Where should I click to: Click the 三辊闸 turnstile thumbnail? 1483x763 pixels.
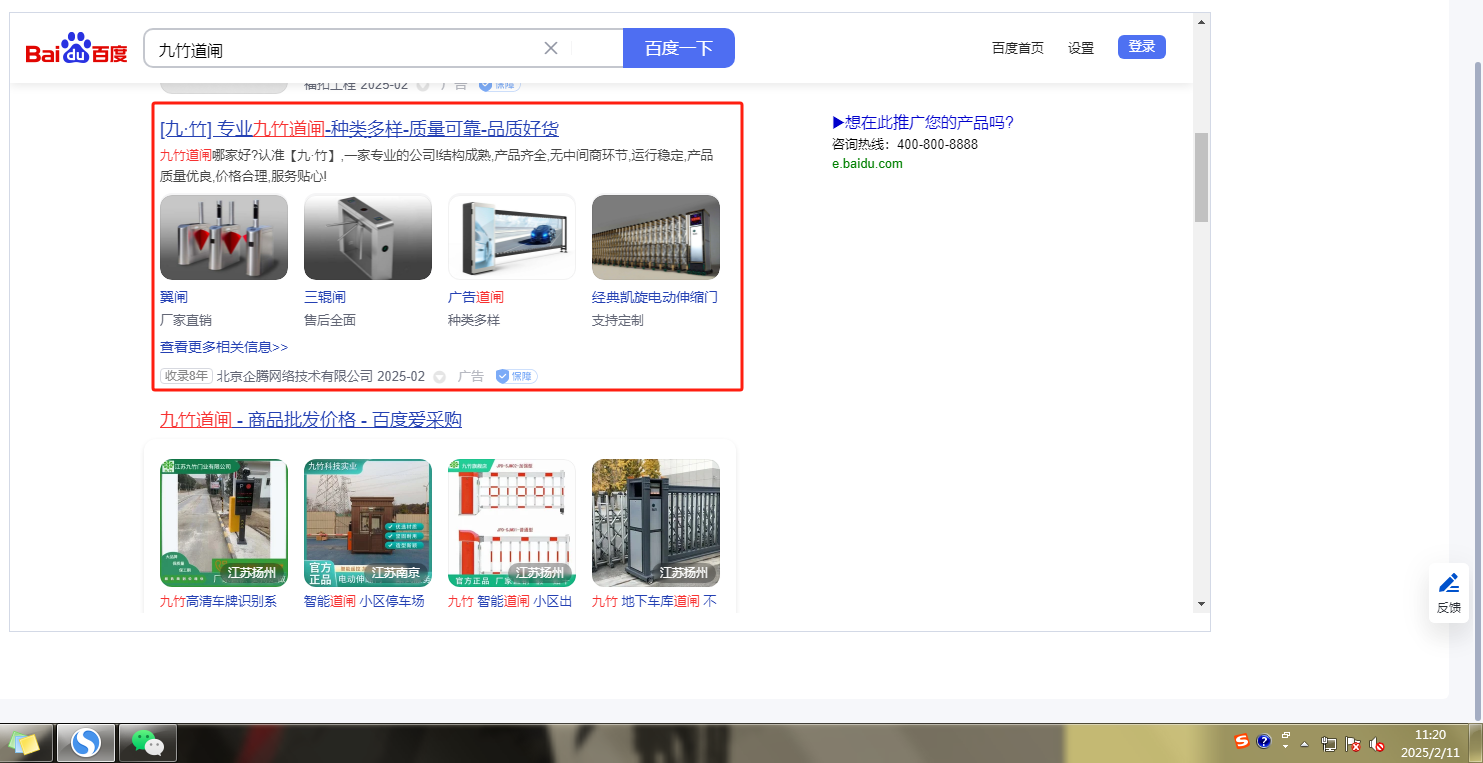pos(368,237)
